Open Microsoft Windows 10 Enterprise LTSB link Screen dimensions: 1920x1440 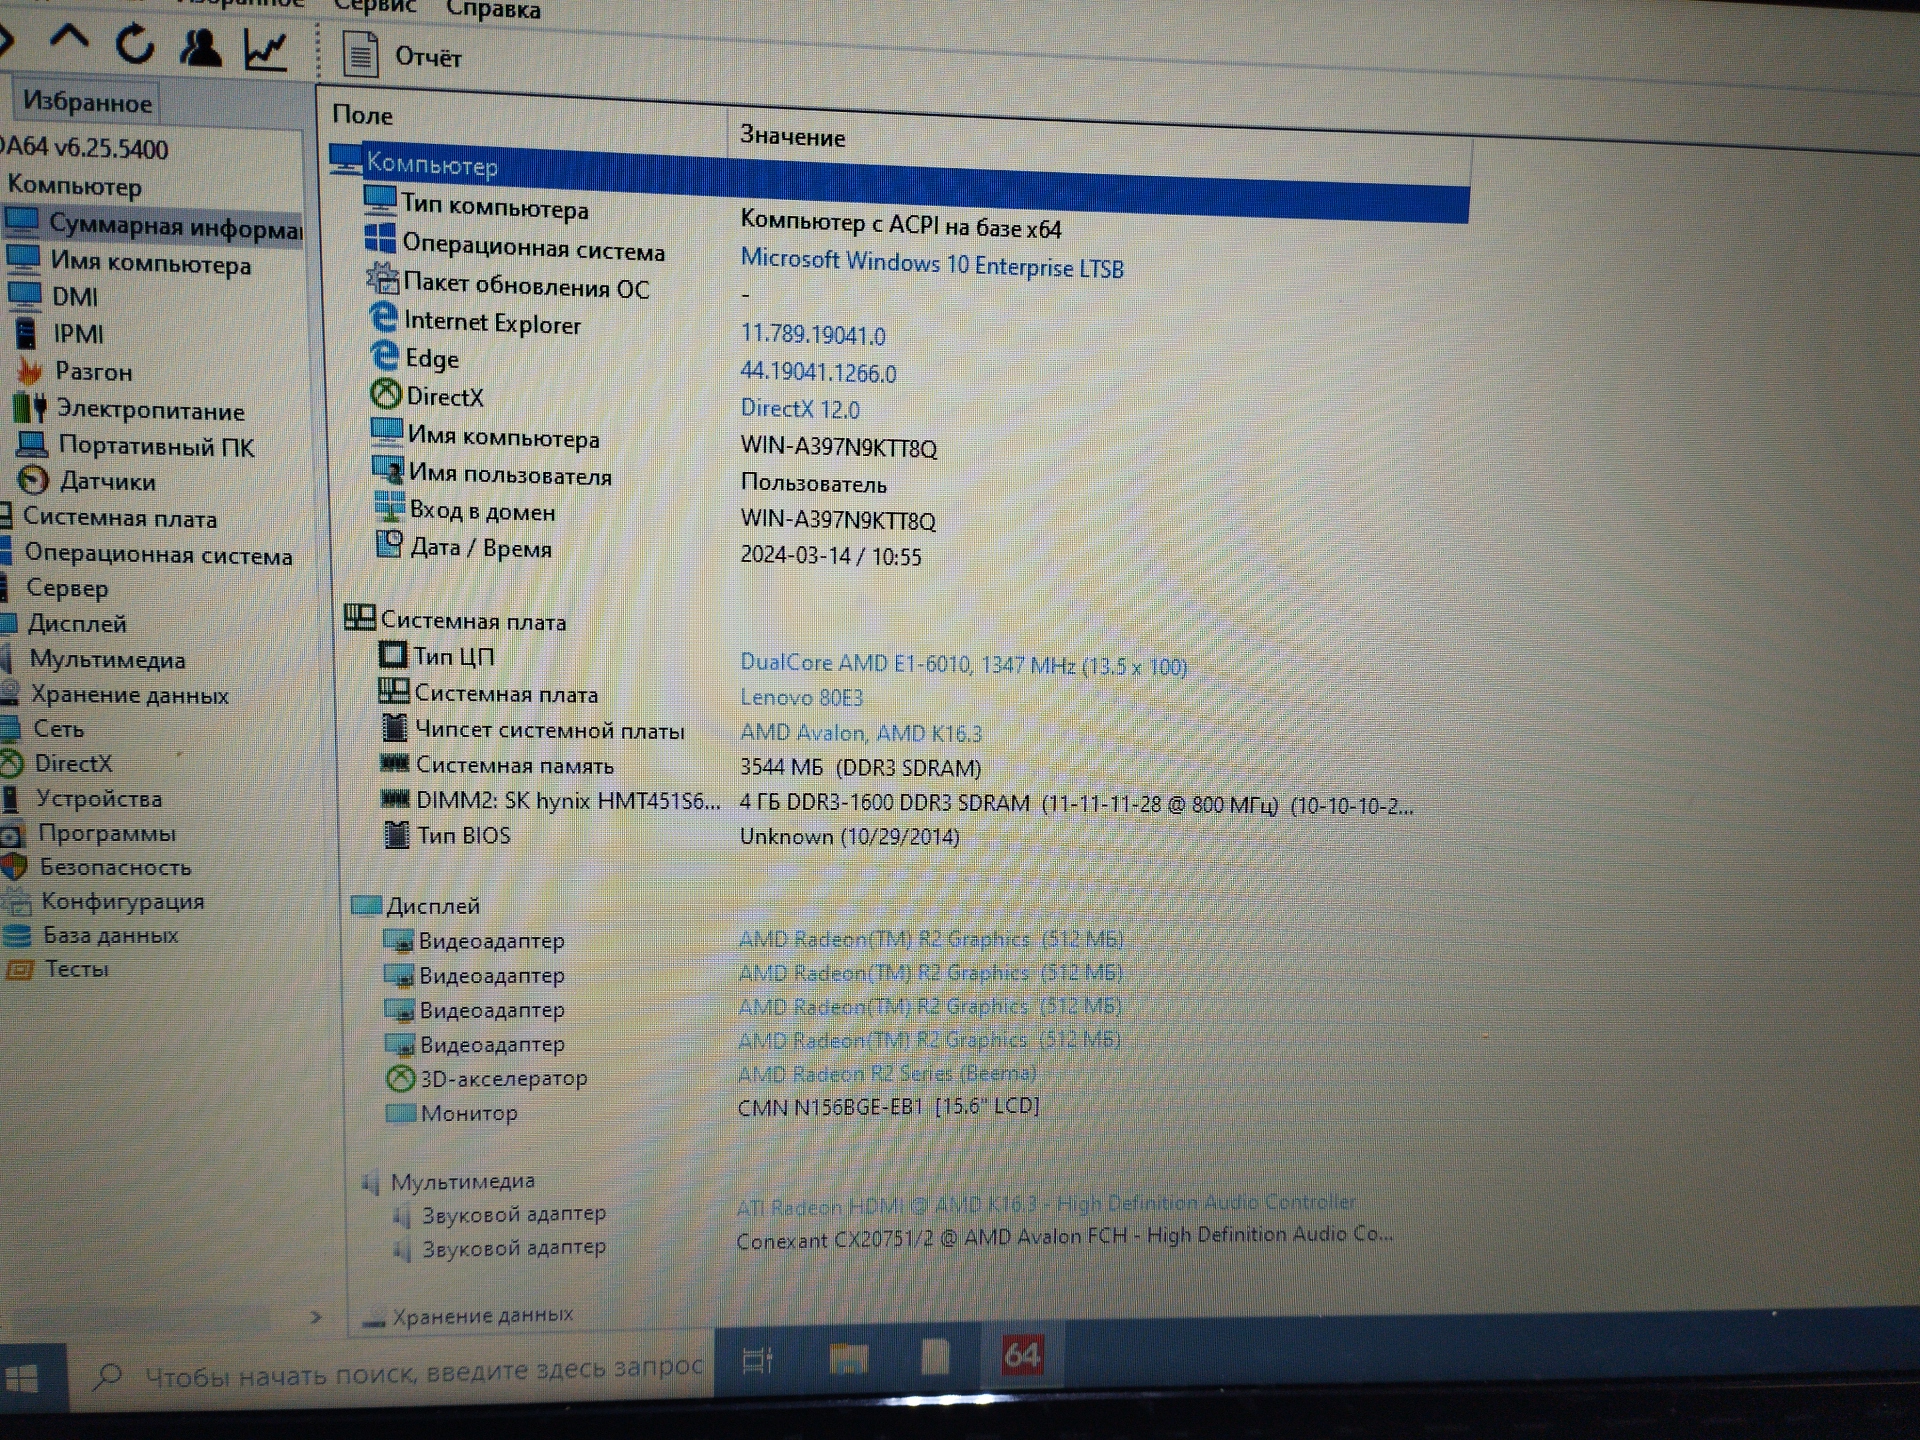click(x=932, y=264)
